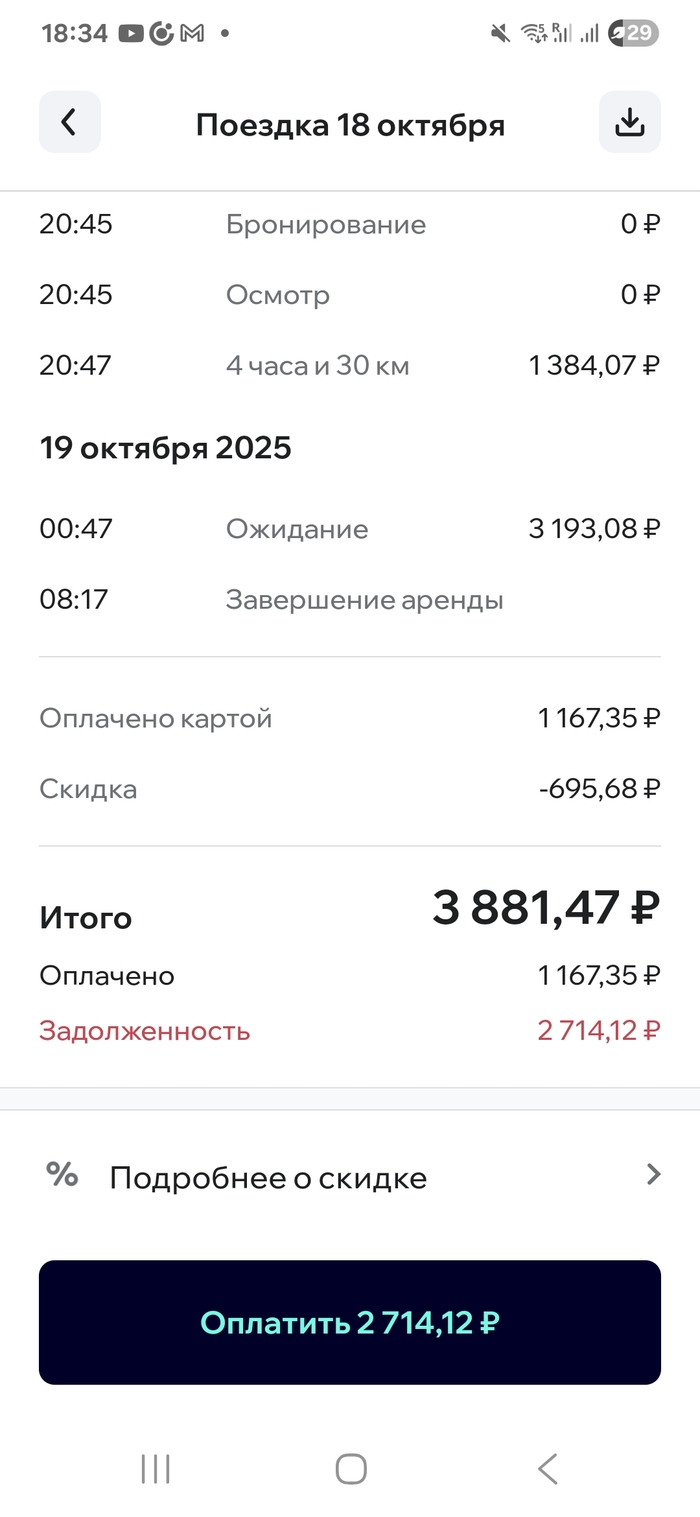The image size is (700, 1517).
Task: Tap the total amount 3 881,47 ₽
Action: (545, 907)
